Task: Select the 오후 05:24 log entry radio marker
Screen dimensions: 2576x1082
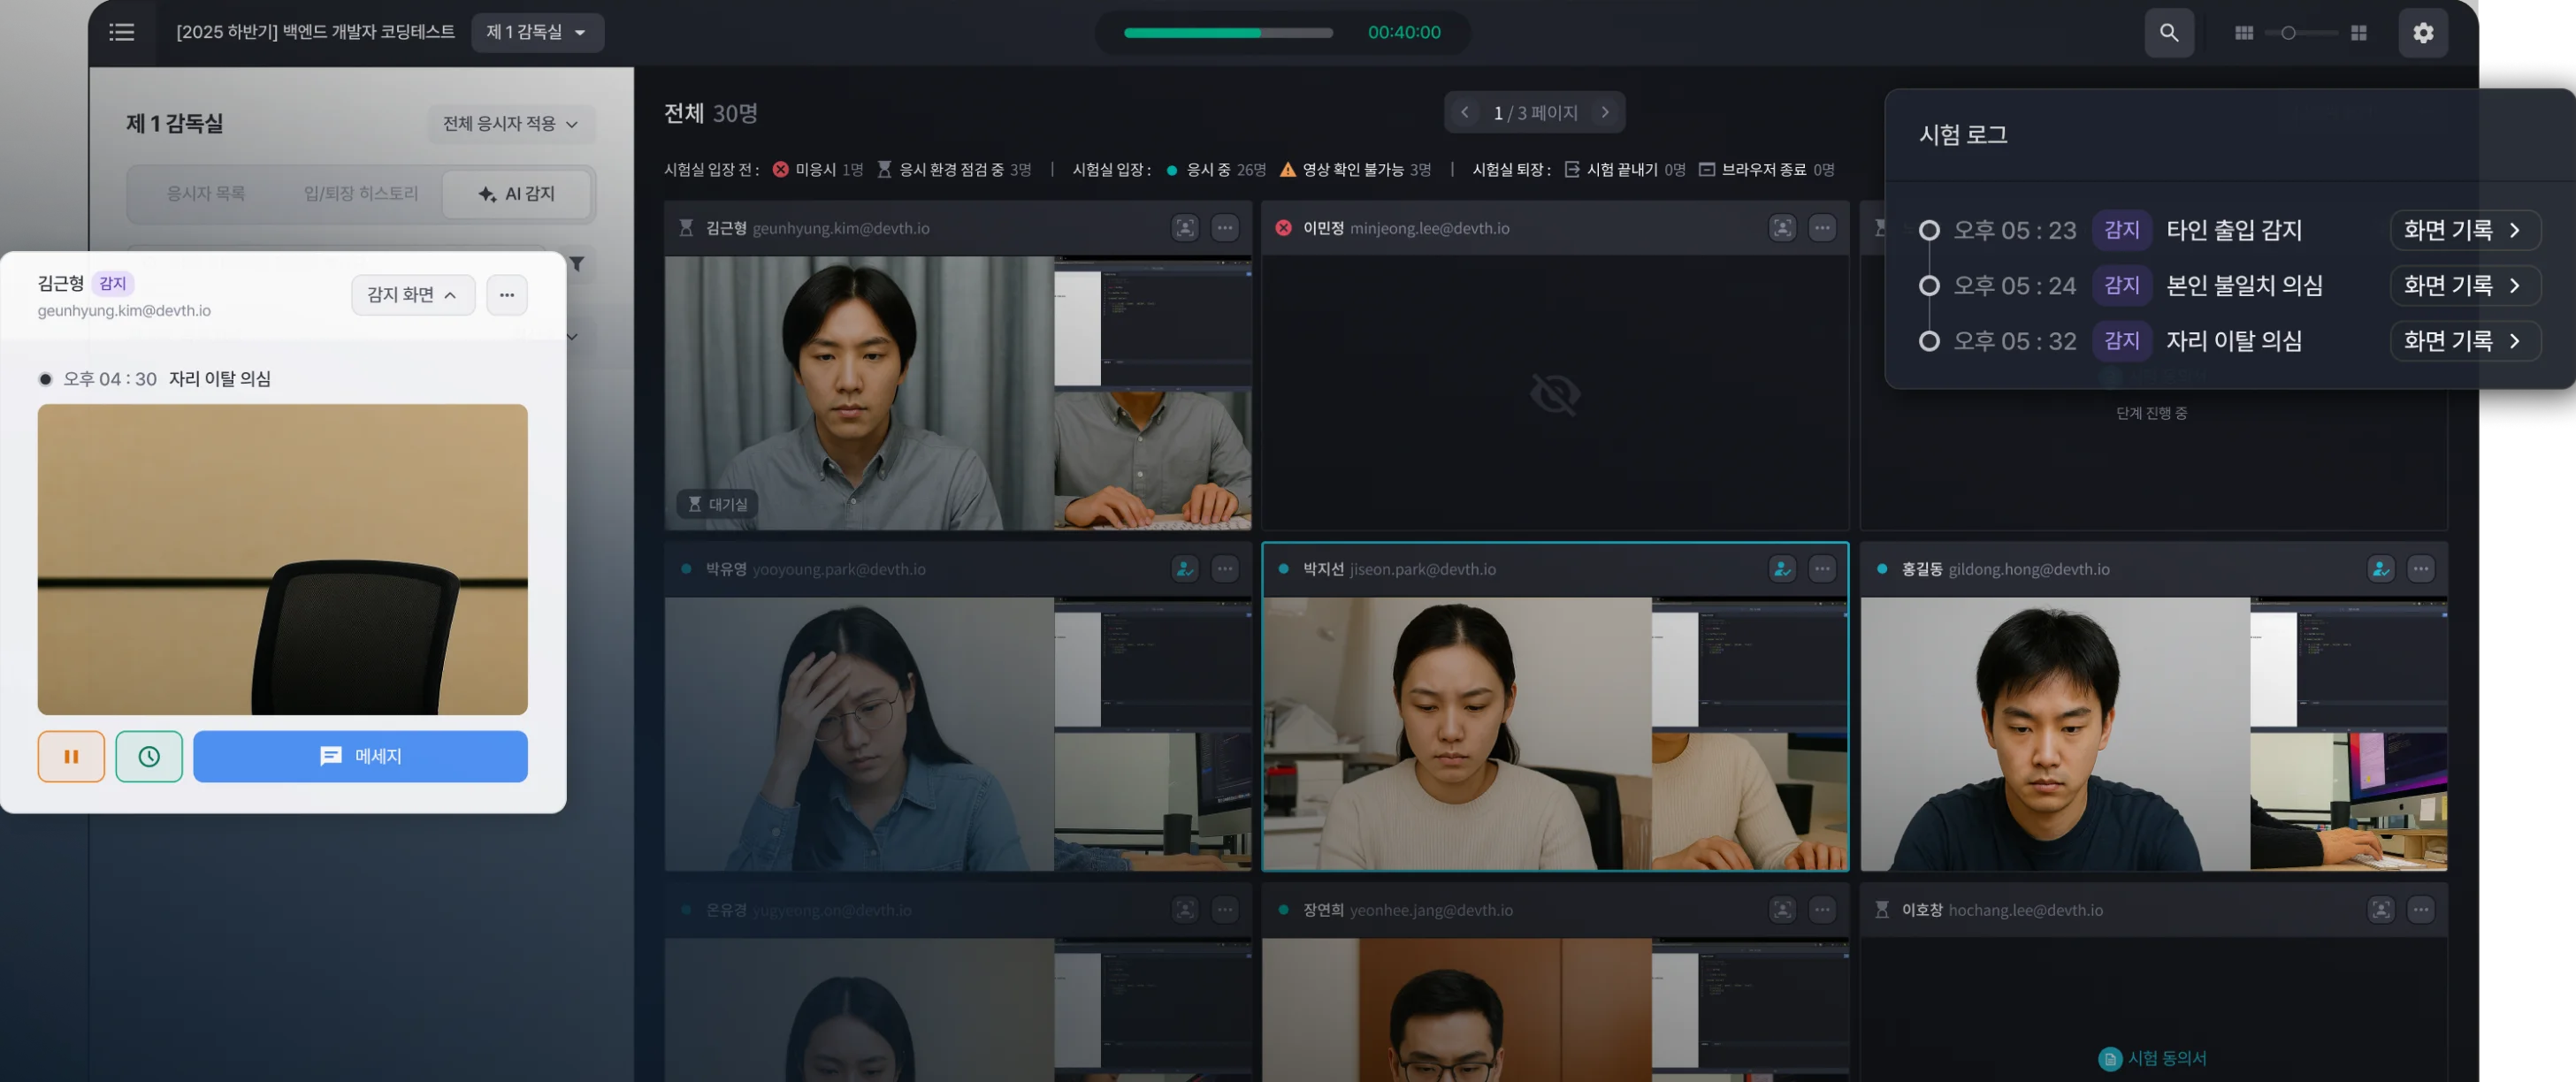Action: (1929, 286)
